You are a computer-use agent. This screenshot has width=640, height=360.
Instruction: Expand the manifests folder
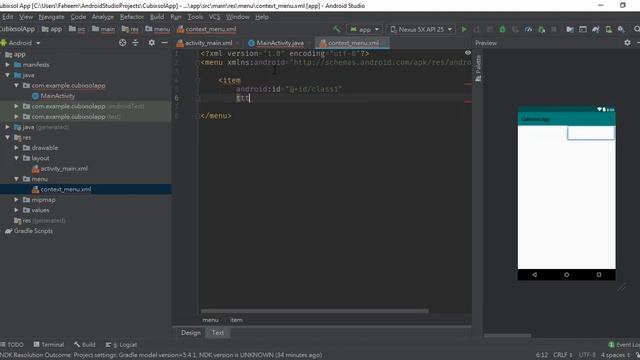pyautogui.click(x=7, y=64)
